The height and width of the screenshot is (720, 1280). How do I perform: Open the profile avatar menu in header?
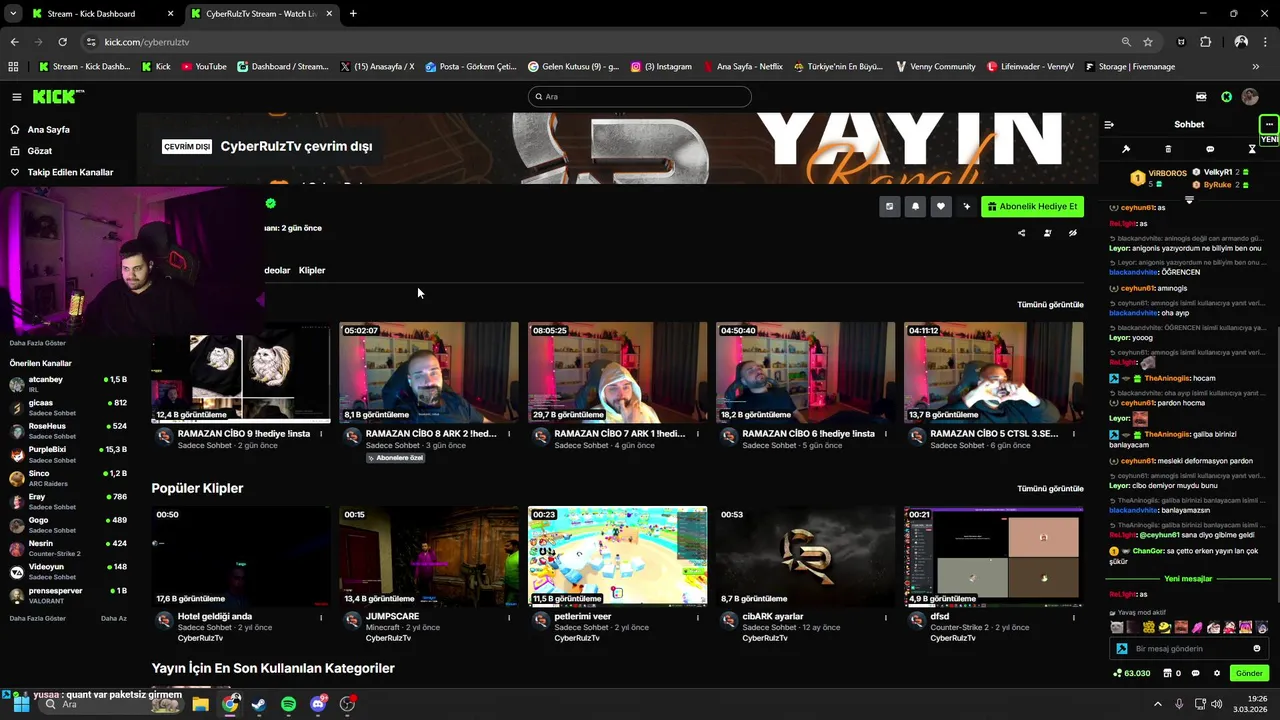click(x=1250, y=97)
